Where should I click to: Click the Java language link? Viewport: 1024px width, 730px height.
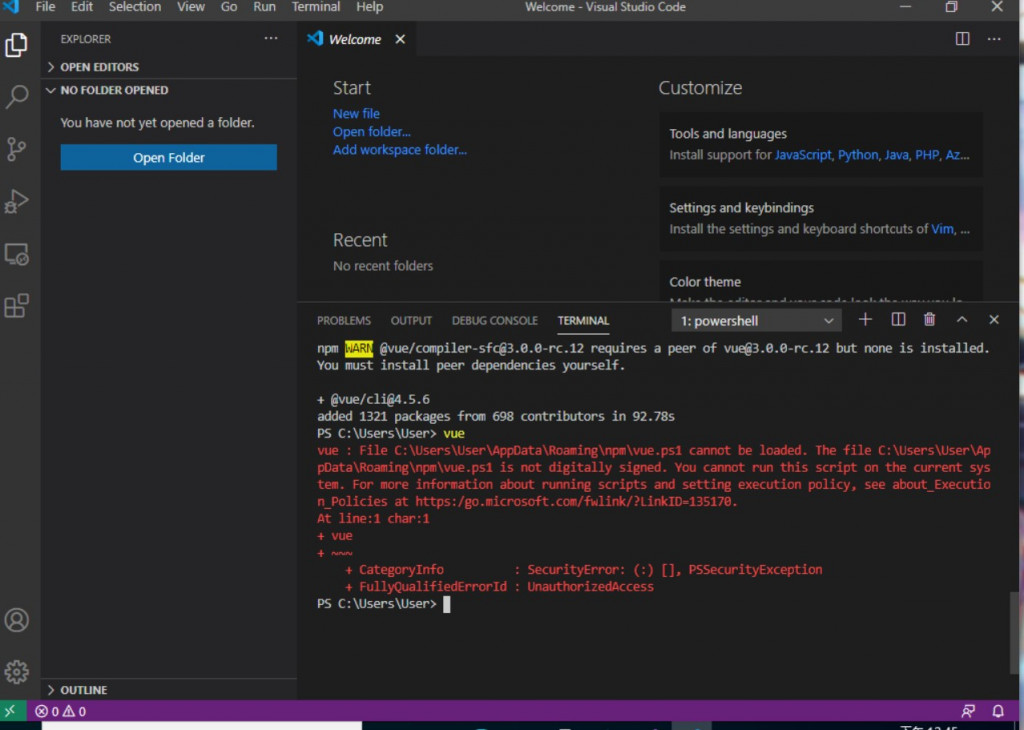[897, 155]
